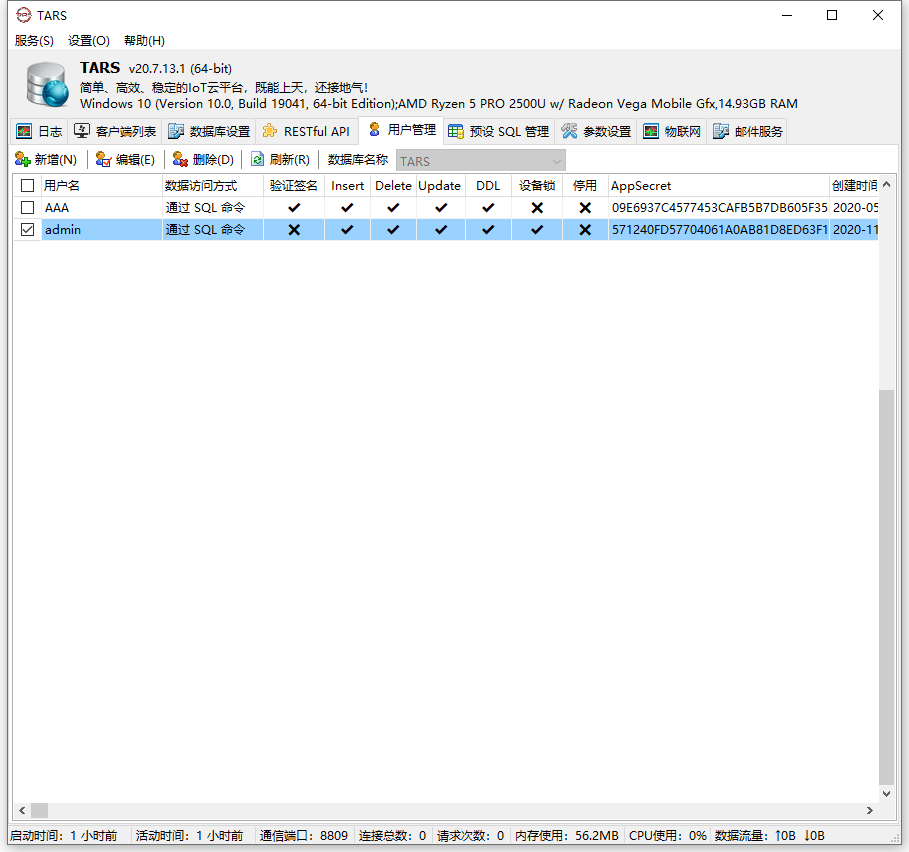Click the 编辑 edit-user icon

pos(103,159)
